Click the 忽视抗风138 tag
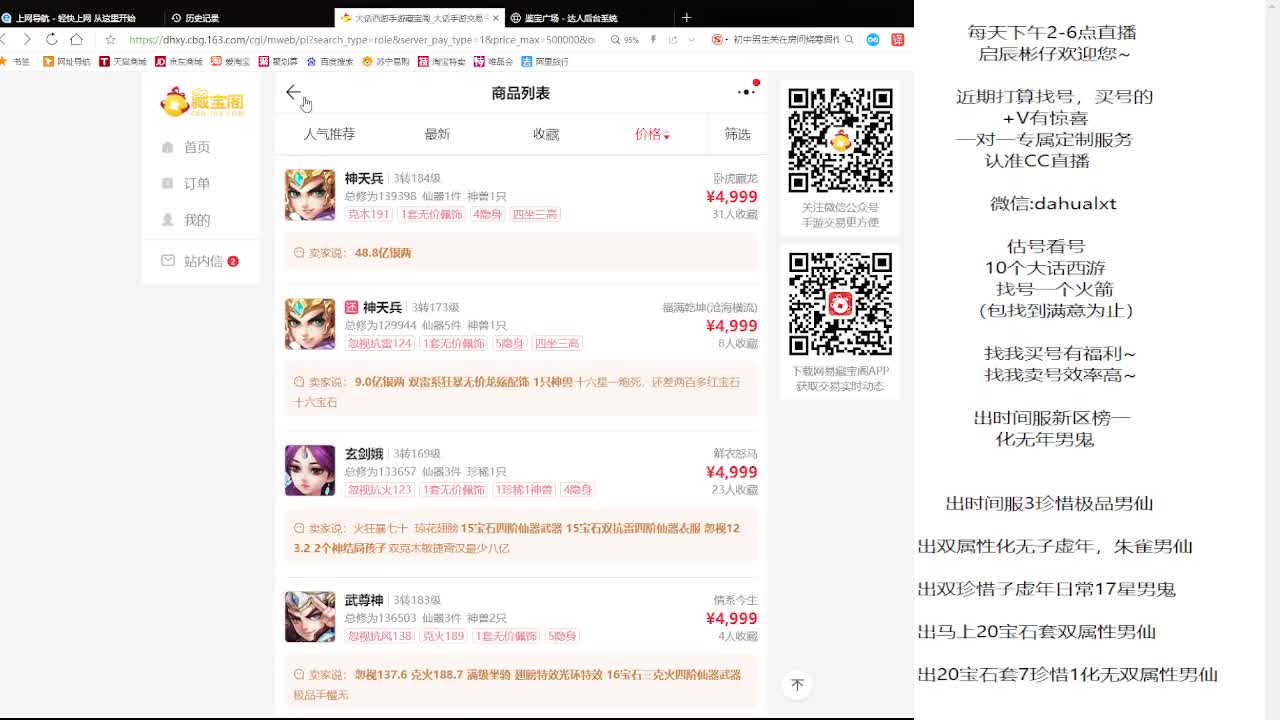The width and height of the screenshot is (1280, 720). pos(379,636)
